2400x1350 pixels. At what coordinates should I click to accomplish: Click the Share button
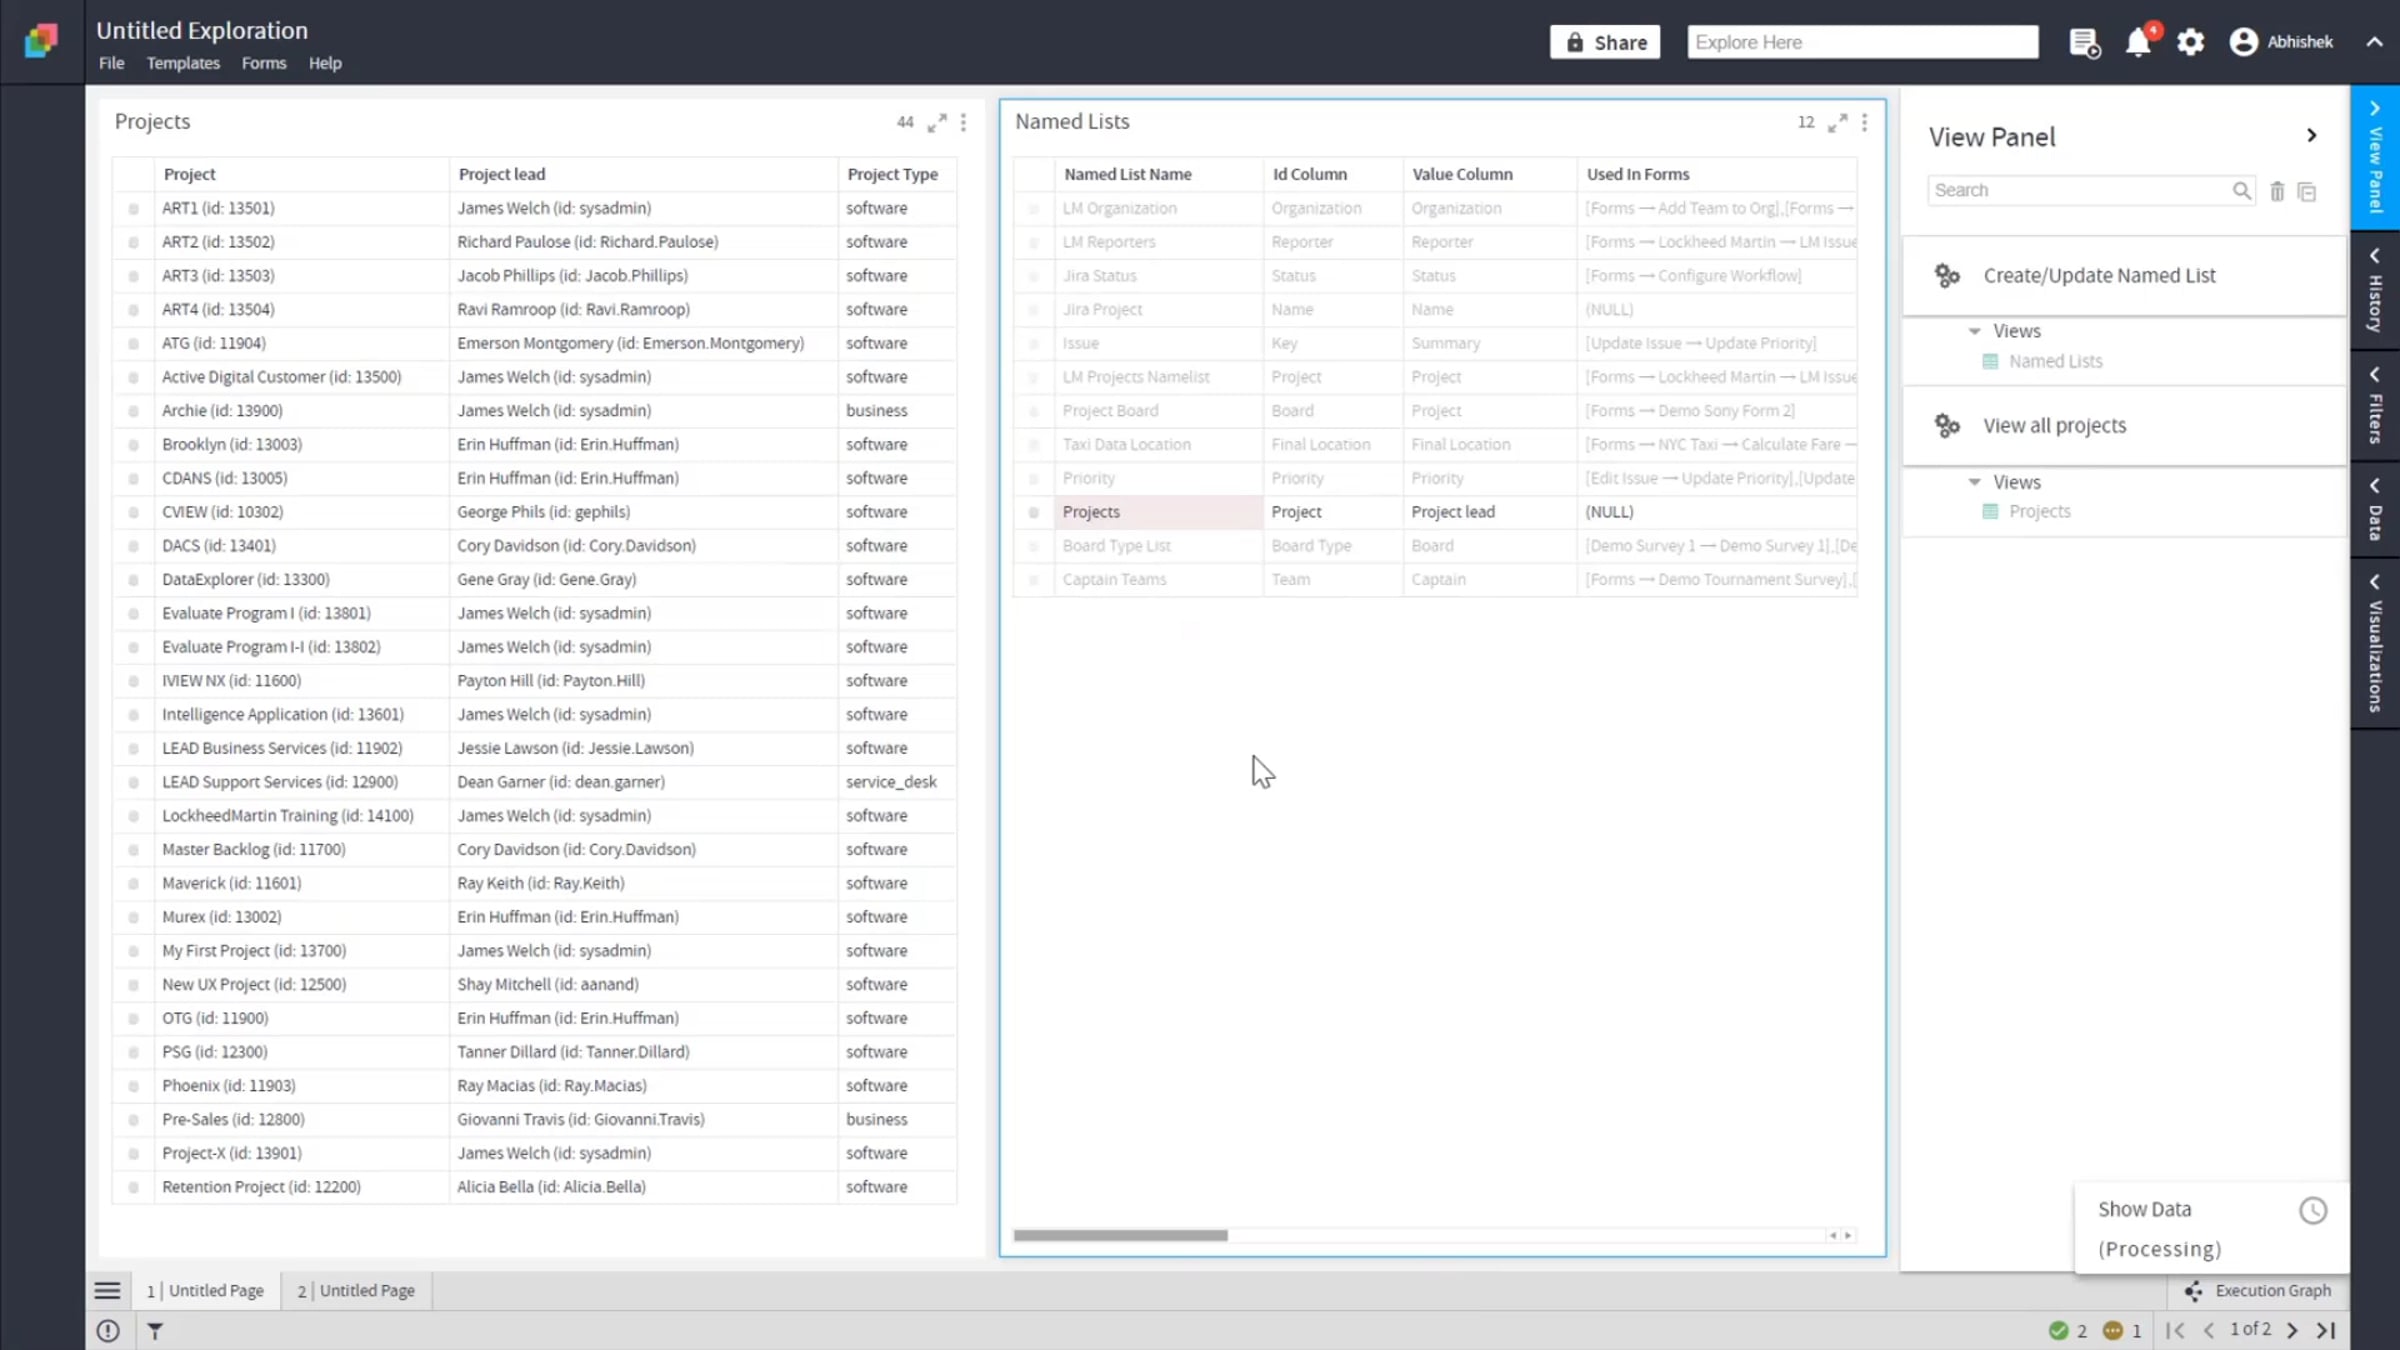[x=1605, y=42]
